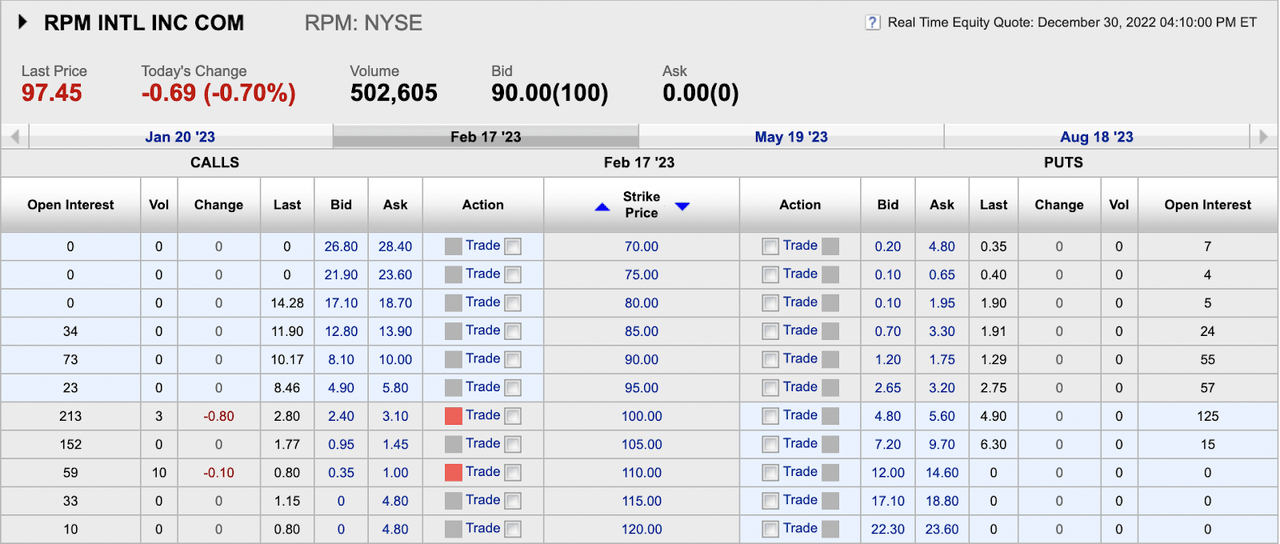Click the call Trade link for strike 70.00
This screenshot has height=544, width=1280.
(x=483, y=245)
